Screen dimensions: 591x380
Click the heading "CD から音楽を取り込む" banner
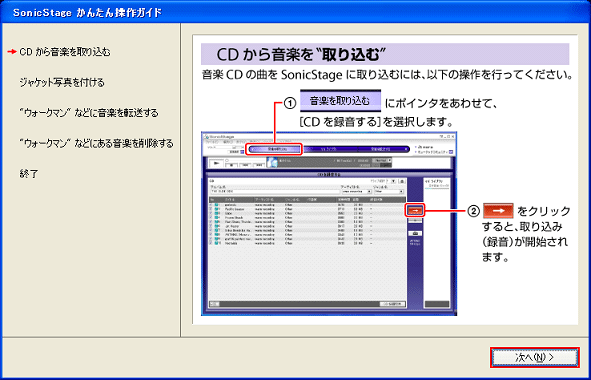point(385,54)
